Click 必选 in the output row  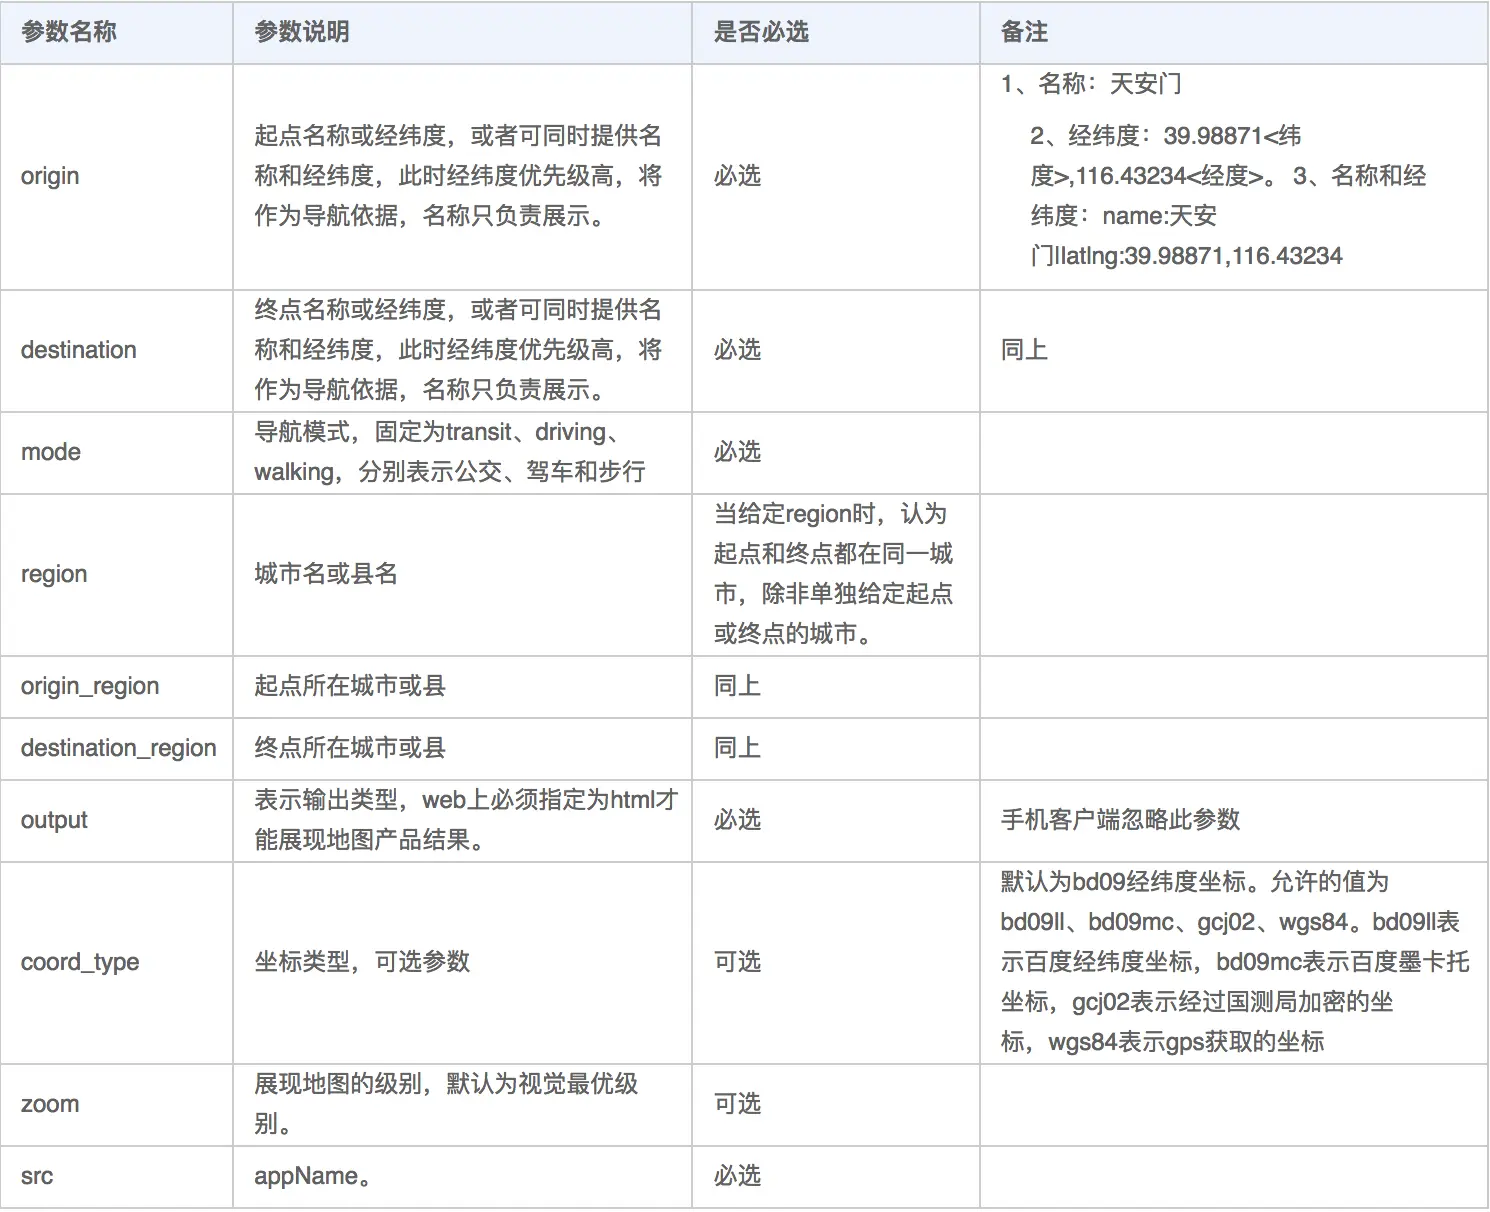737,820
